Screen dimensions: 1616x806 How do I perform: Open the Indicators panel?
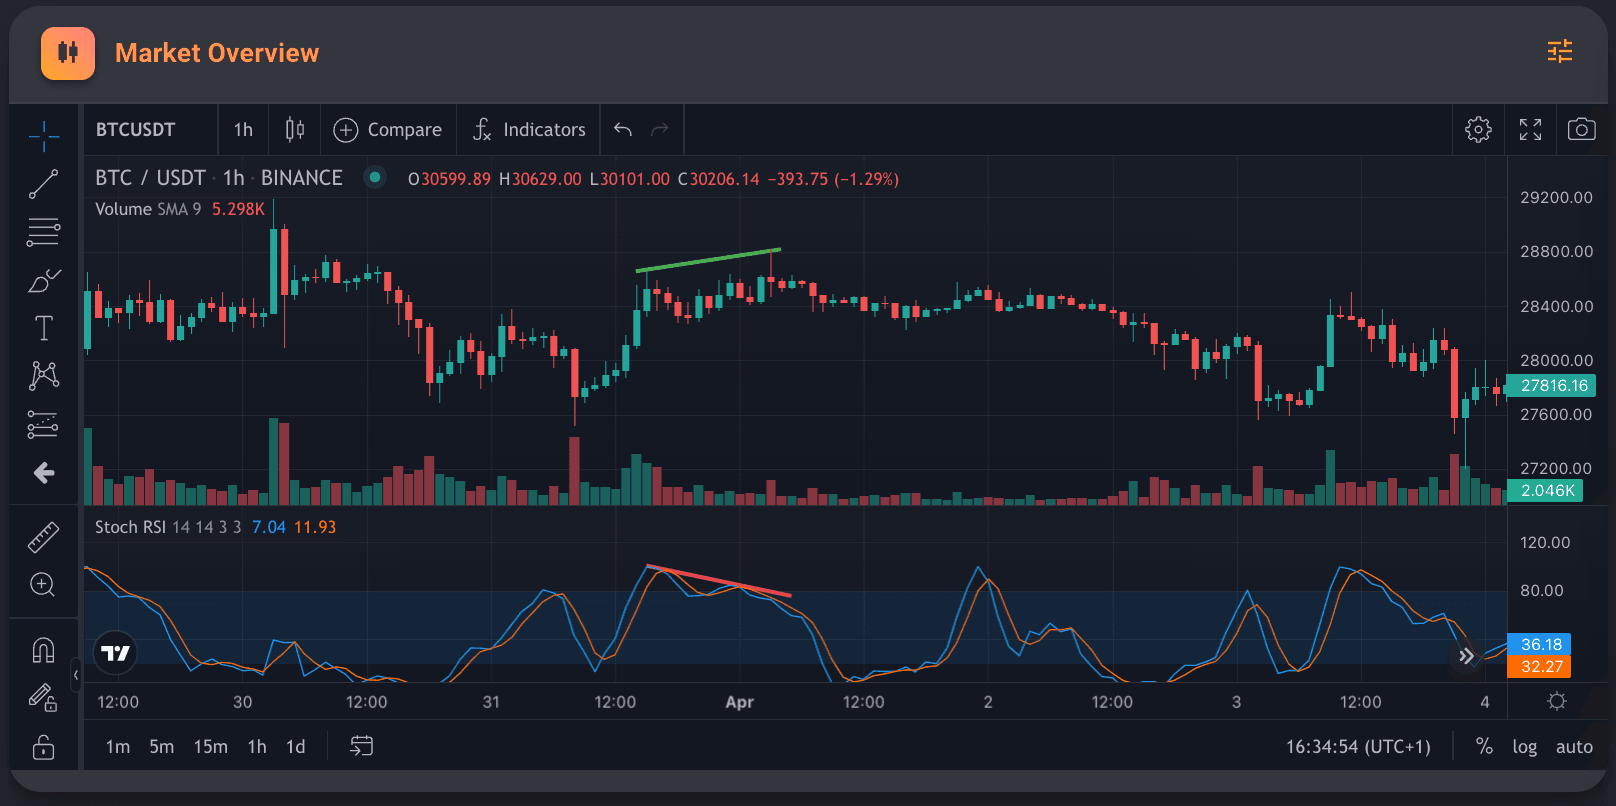tap(529, 130)
